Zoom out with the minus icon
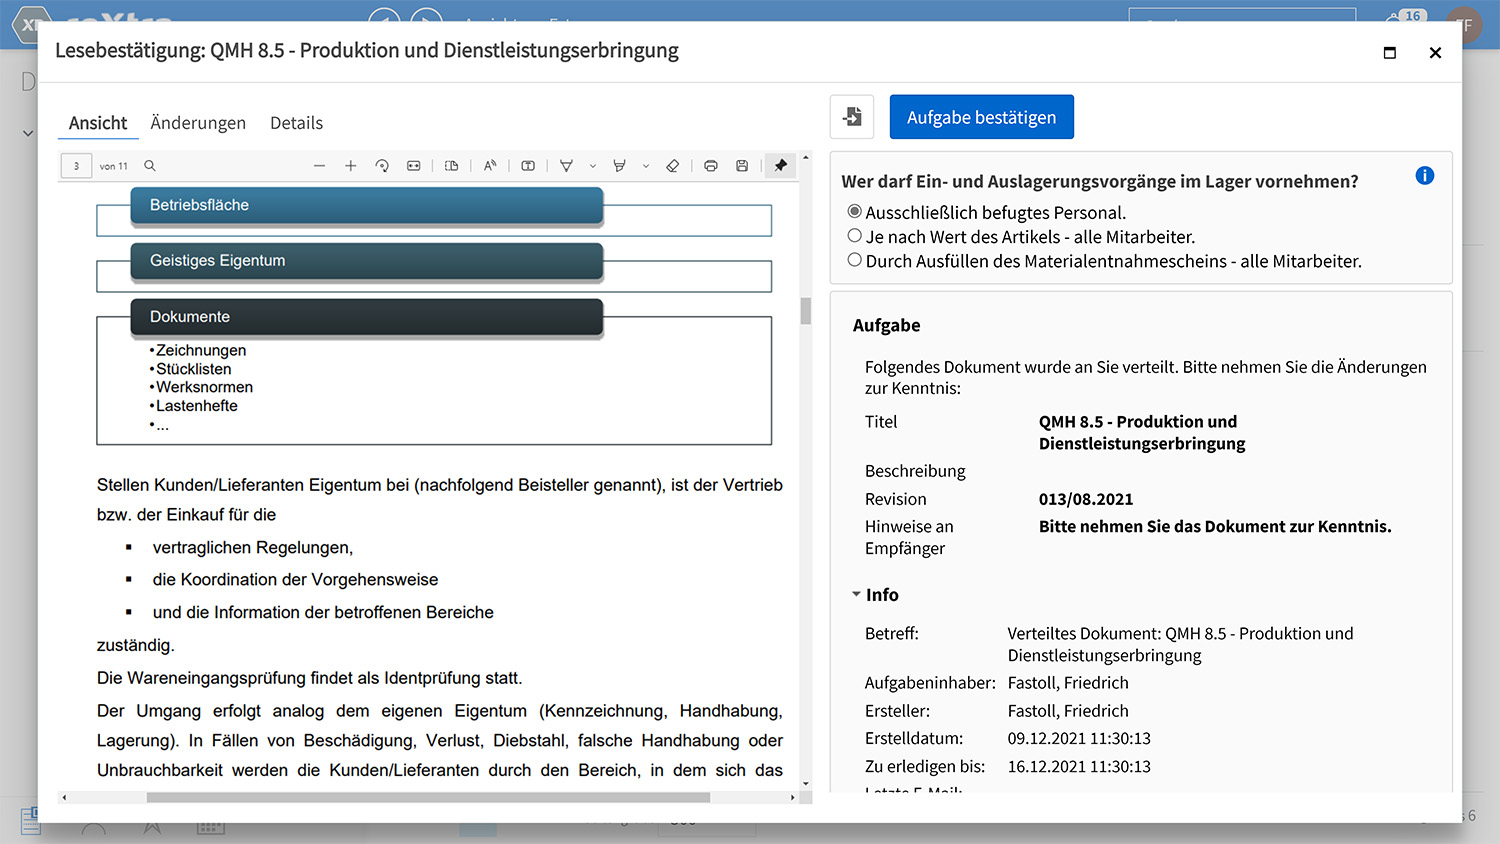Viewport: 1500px width, 844px height. click(x=319, y=166)
